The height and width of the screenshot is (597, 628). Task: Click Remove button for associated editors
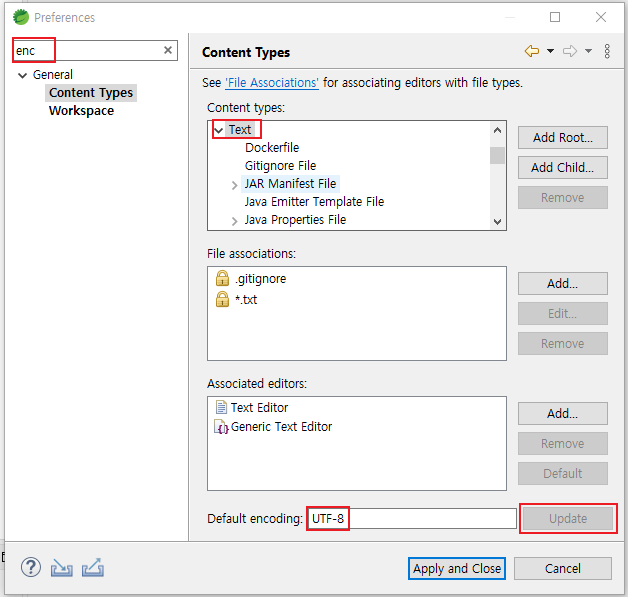pos(563,443)
